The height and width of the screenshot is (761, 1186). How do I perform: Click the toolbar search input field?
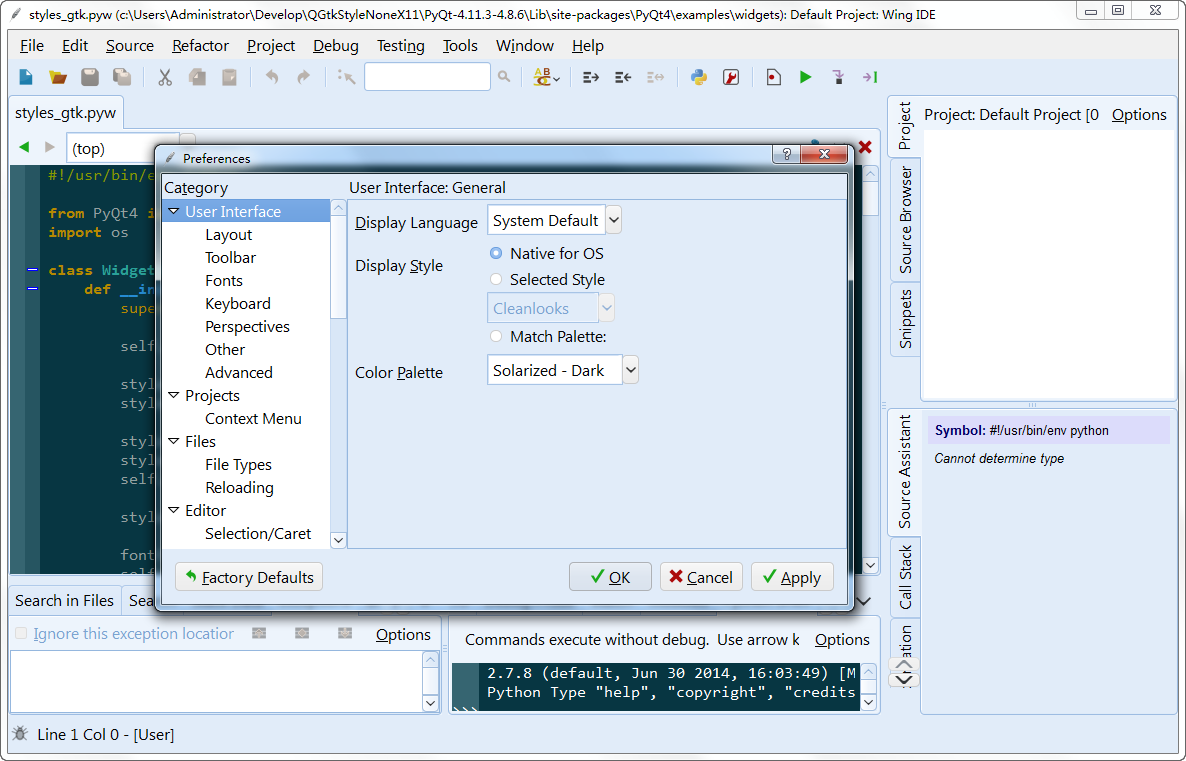(x=427, y=77)
